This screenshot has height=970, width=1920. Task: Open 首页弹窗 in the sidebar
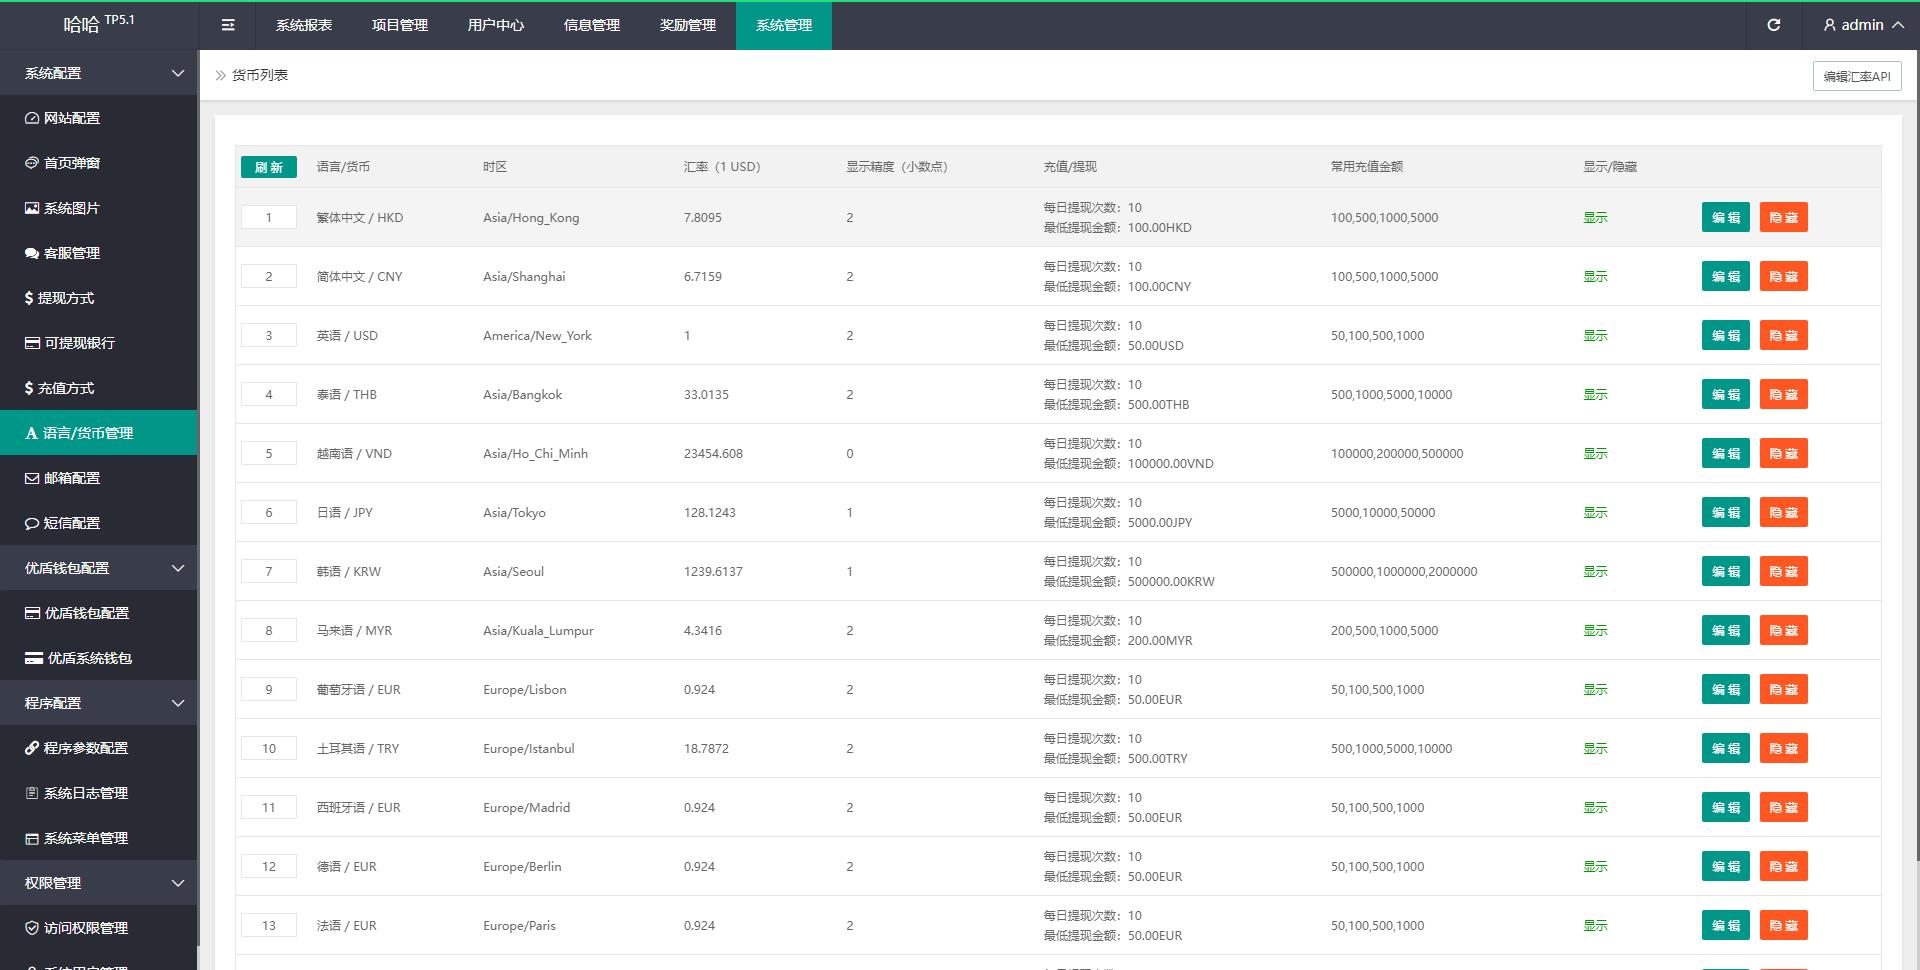point(72,163)
